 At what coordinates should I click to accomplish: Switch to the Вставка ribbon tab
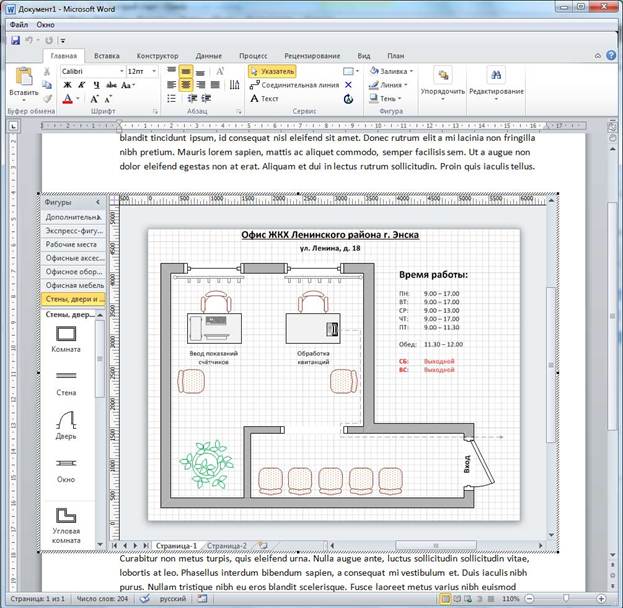pyautogui.click(x=106, y=56)
